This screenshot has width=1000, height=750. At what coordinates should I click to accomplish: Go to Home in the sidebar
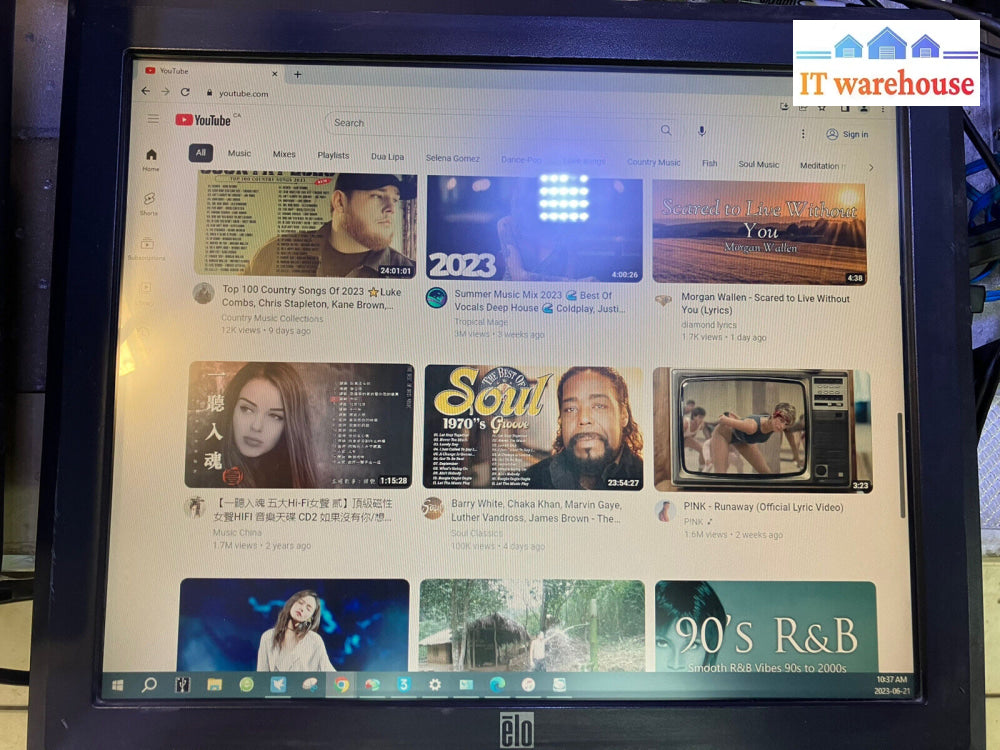point(151,159)
